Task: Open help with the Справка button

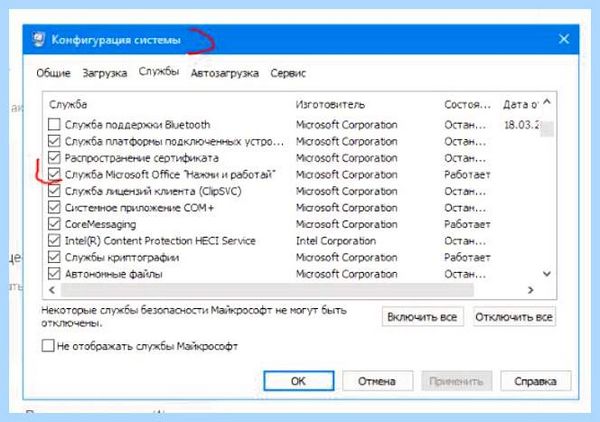Action: (x=535, y=381)
